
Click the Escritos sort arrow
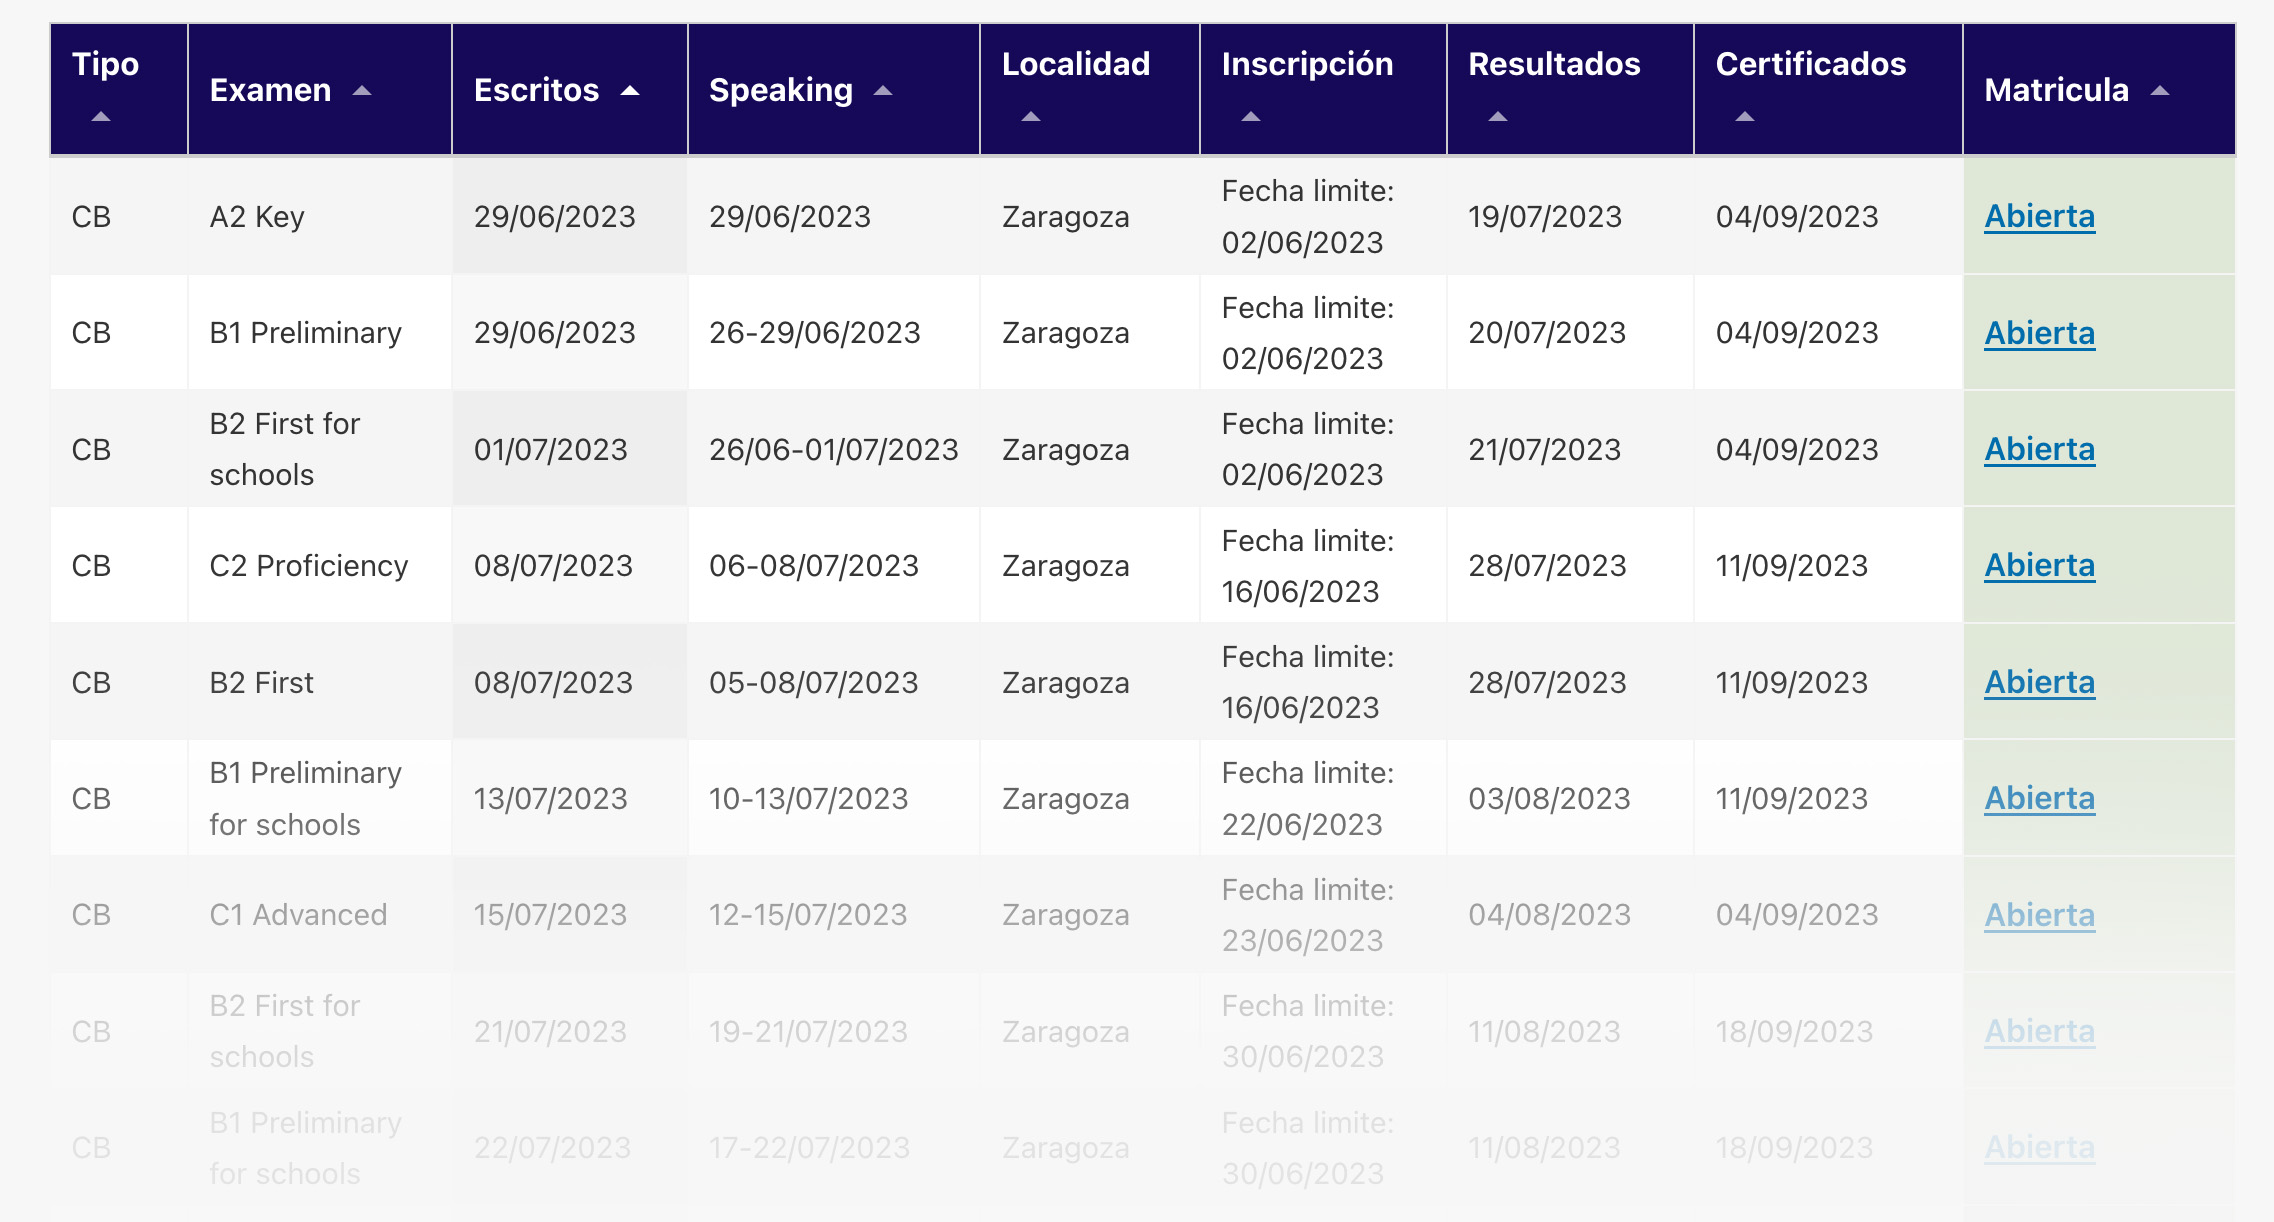pyautogui.click(x=630, y=91)
